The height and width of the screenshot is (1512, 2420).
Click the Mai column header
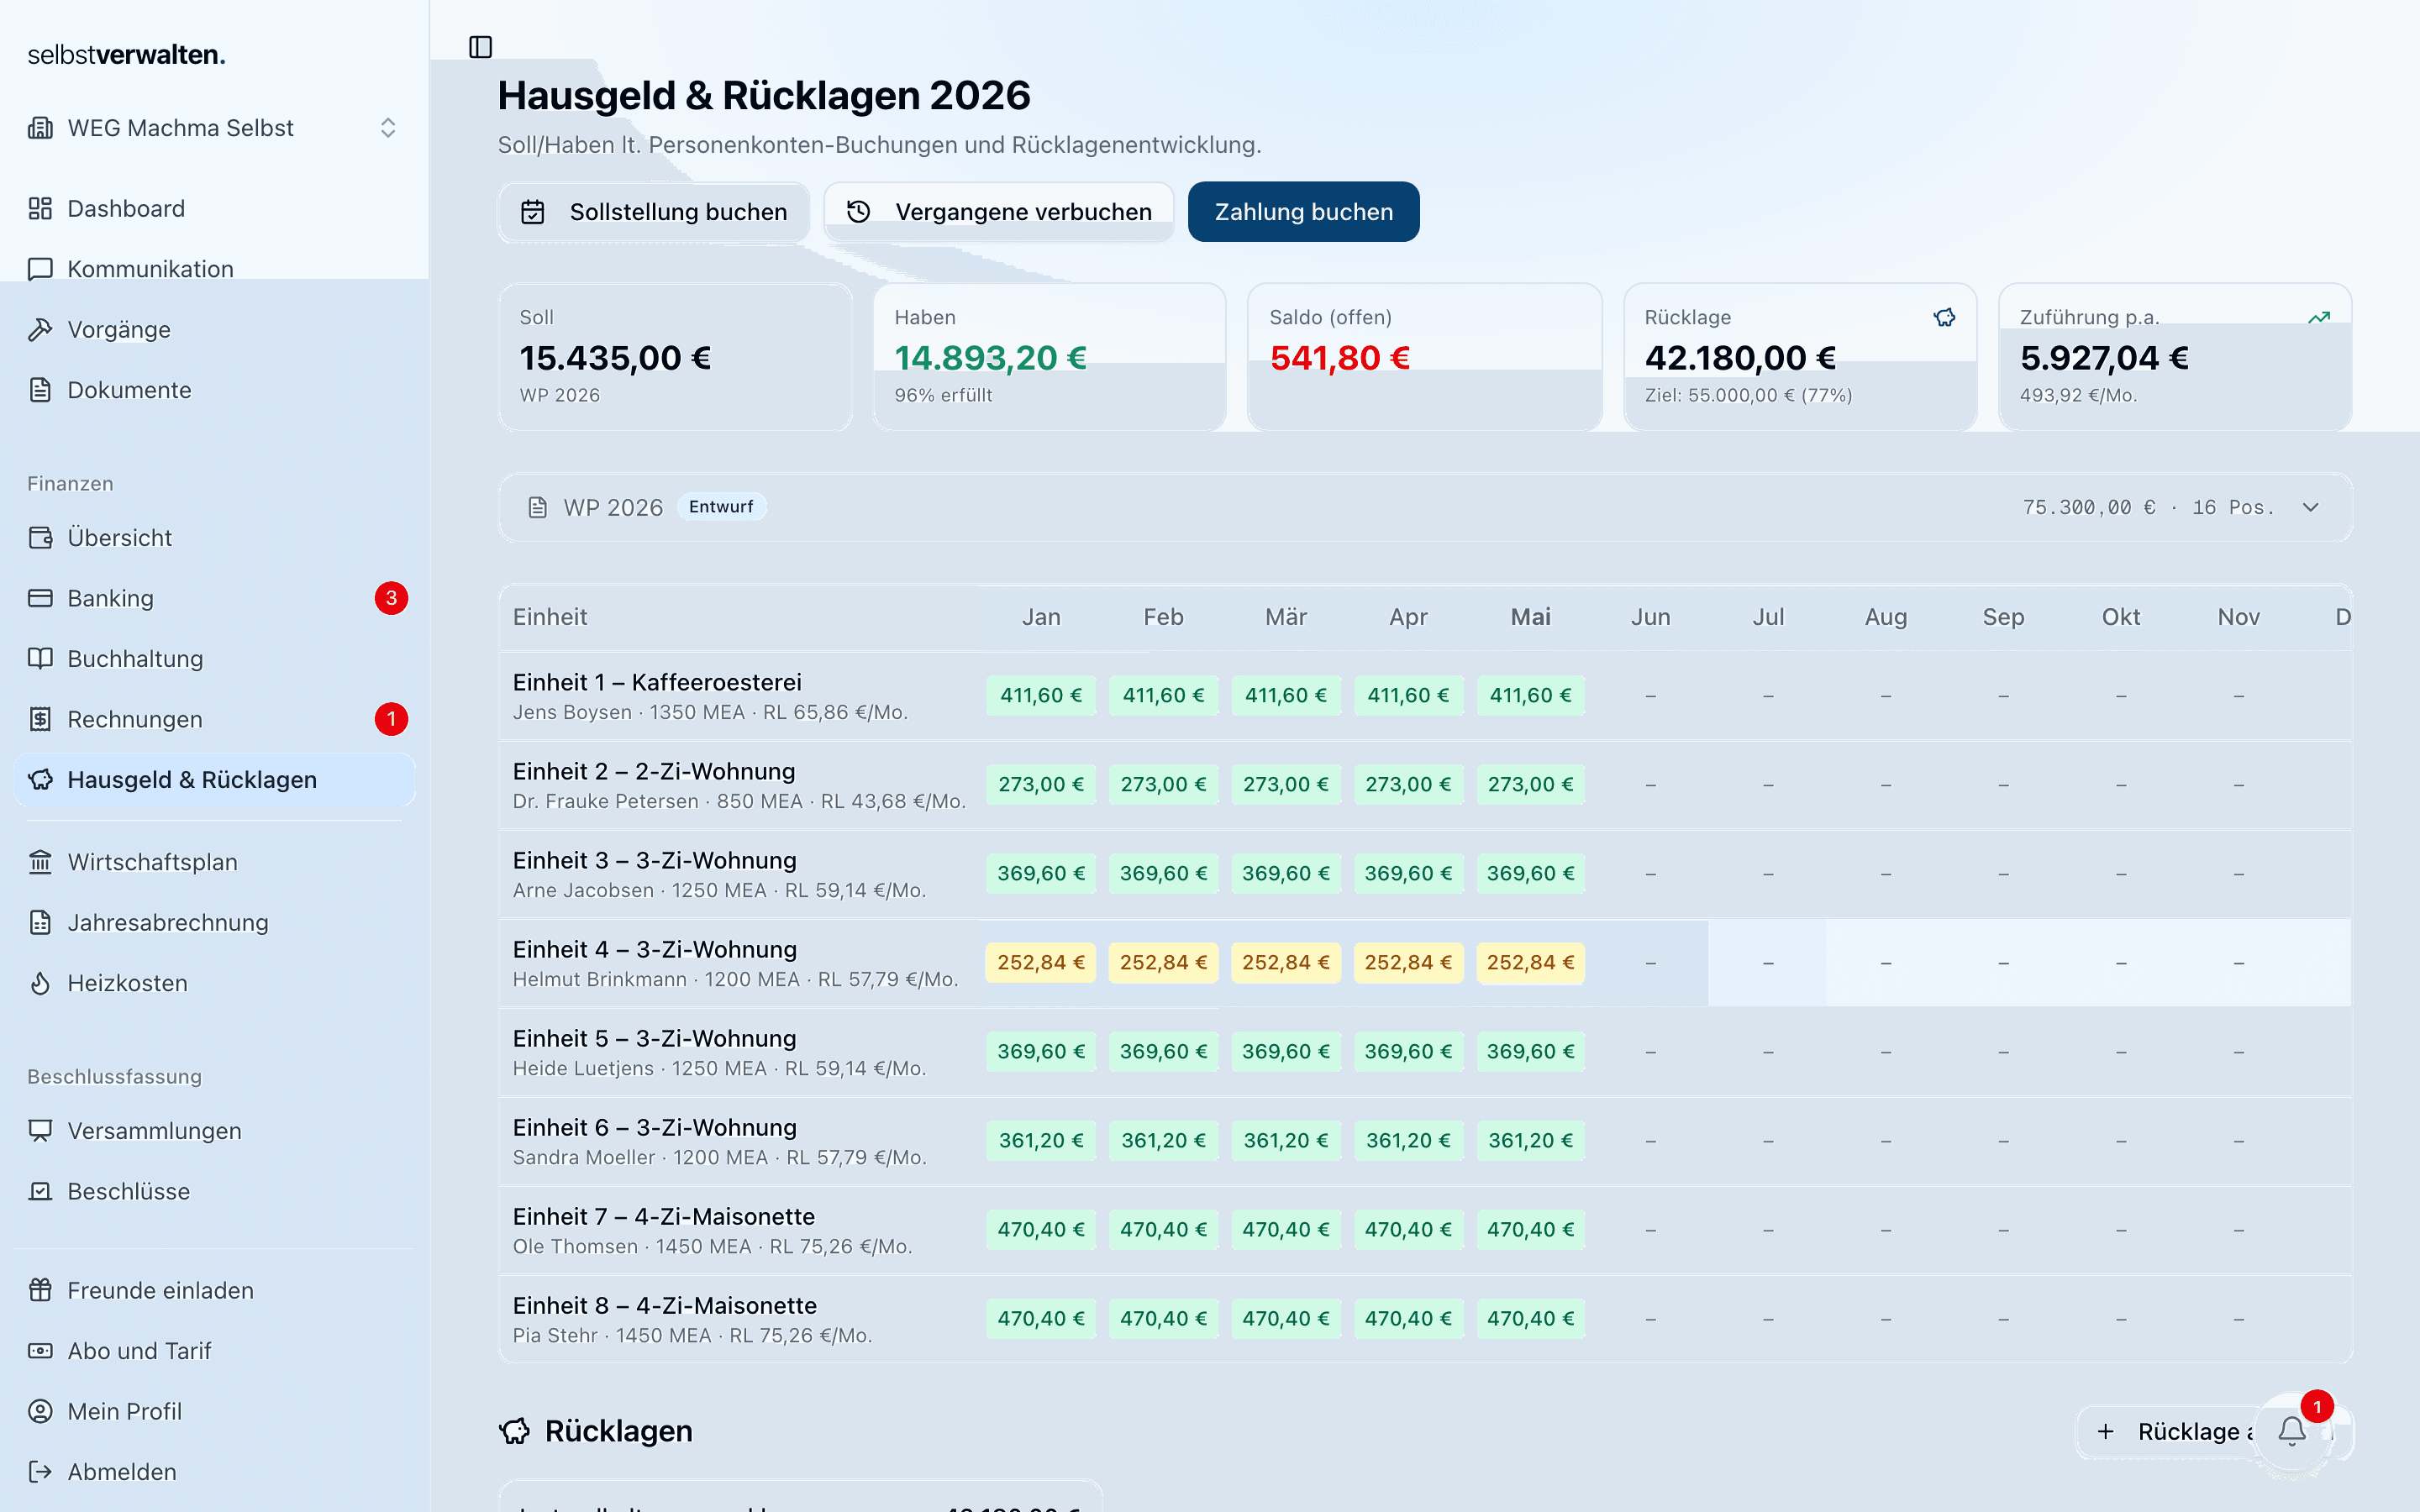coord(1530,617)
